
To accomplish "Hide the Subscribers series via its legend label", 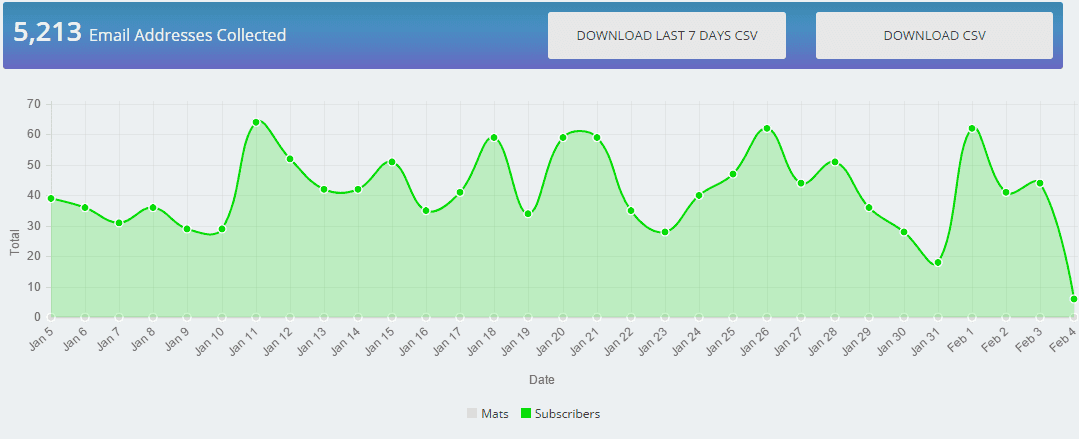I will click(567, 413).
